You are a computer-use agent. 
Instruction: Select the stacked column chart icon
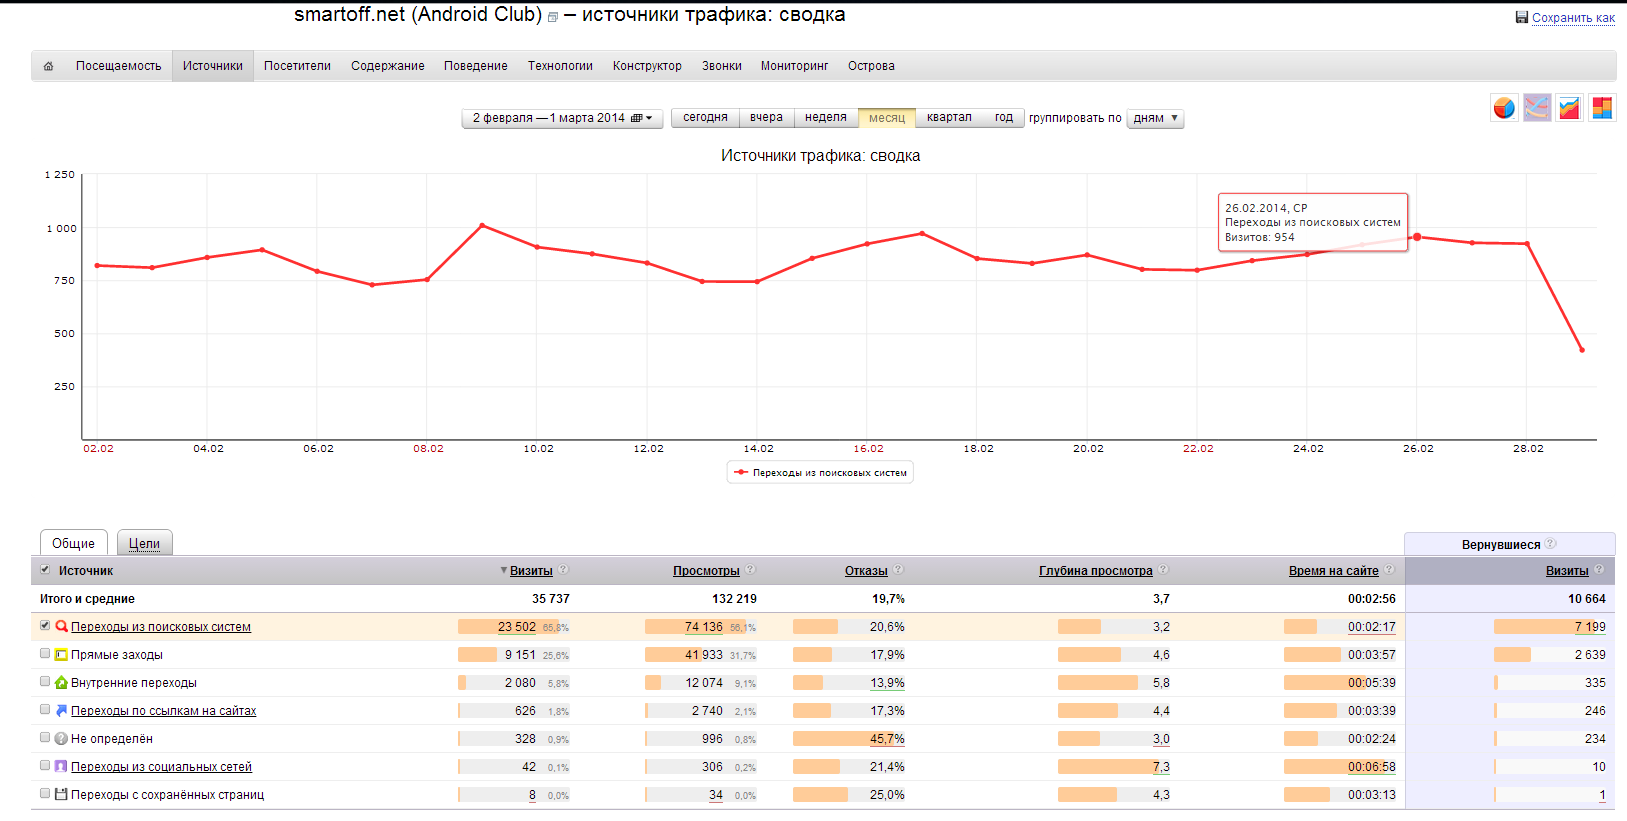tap(1602, 108)
